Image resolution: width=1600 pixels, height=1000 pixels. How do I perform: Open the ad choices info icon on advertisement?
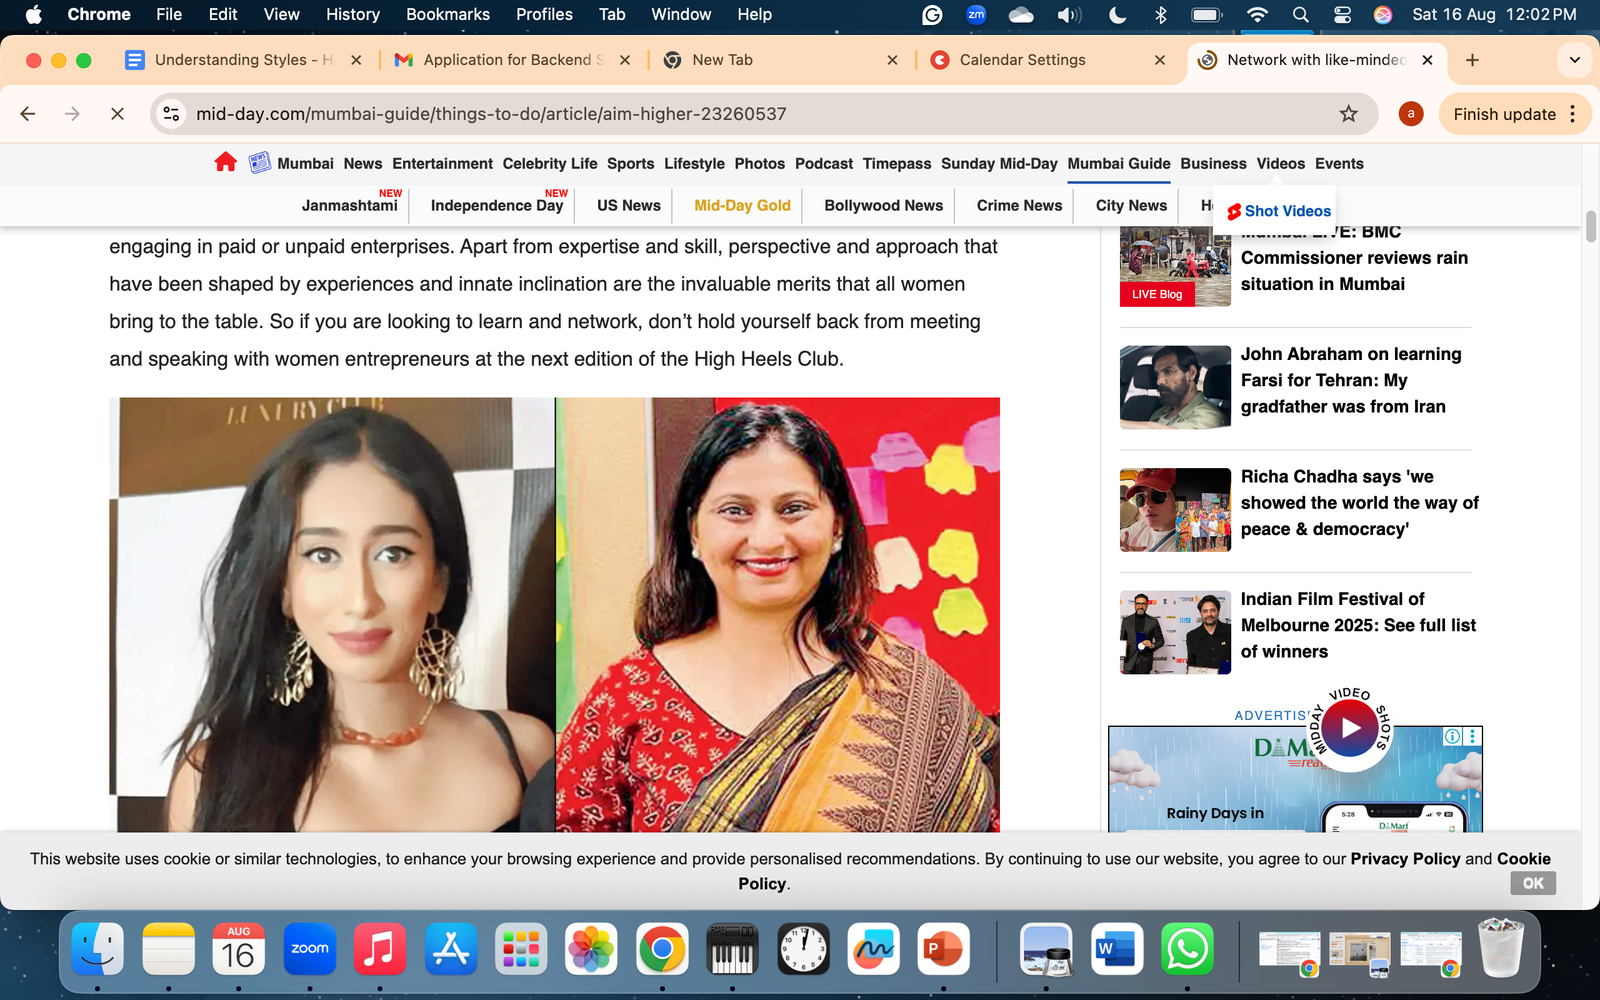point(1452,736)
